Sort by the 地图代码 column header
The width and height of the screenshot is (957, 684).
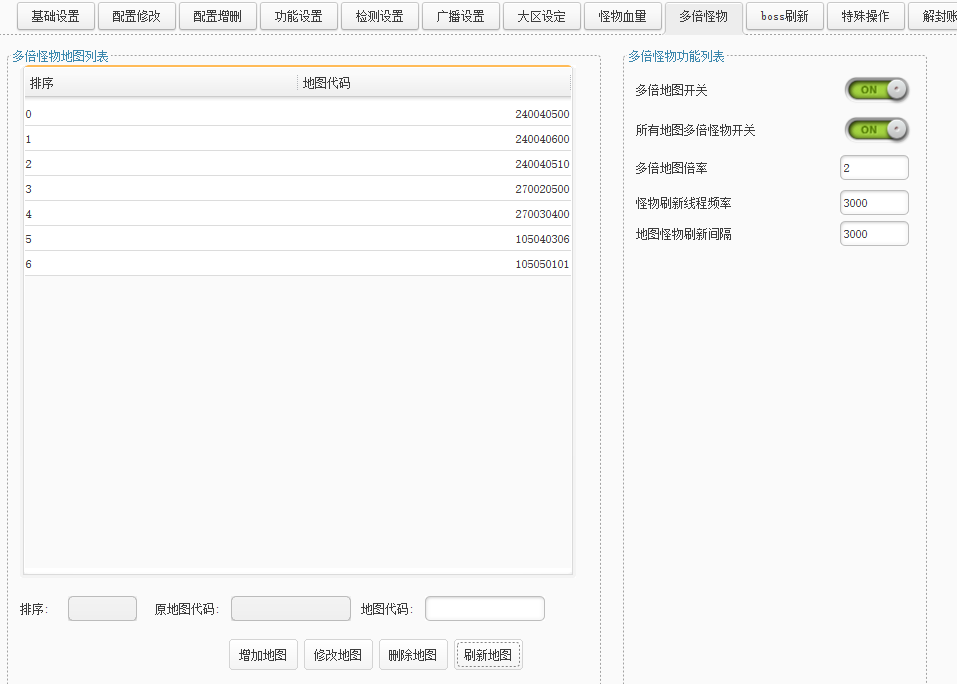pos(435,83)
